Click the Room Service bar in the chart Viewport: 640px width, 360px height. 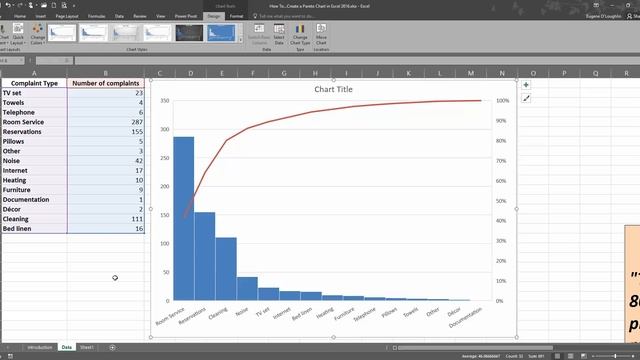click(x=184, y=219)
